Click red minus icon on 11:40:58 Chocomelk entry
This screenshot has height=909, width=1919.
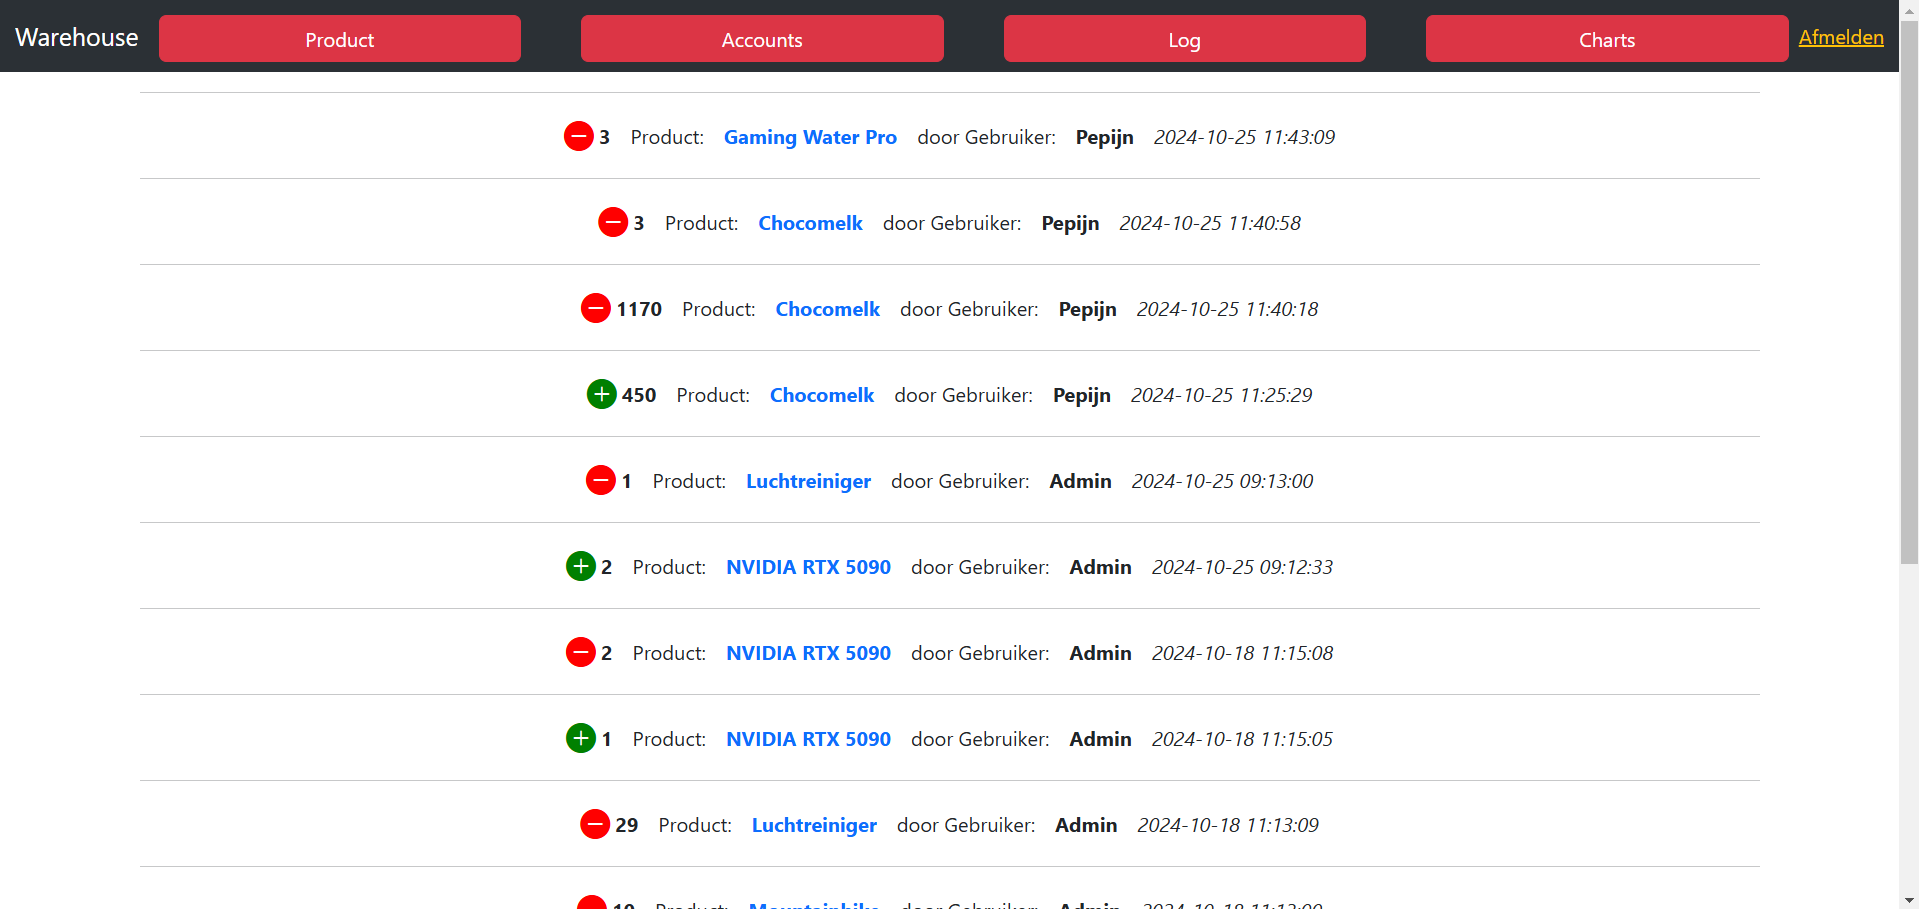click(612, 222)
